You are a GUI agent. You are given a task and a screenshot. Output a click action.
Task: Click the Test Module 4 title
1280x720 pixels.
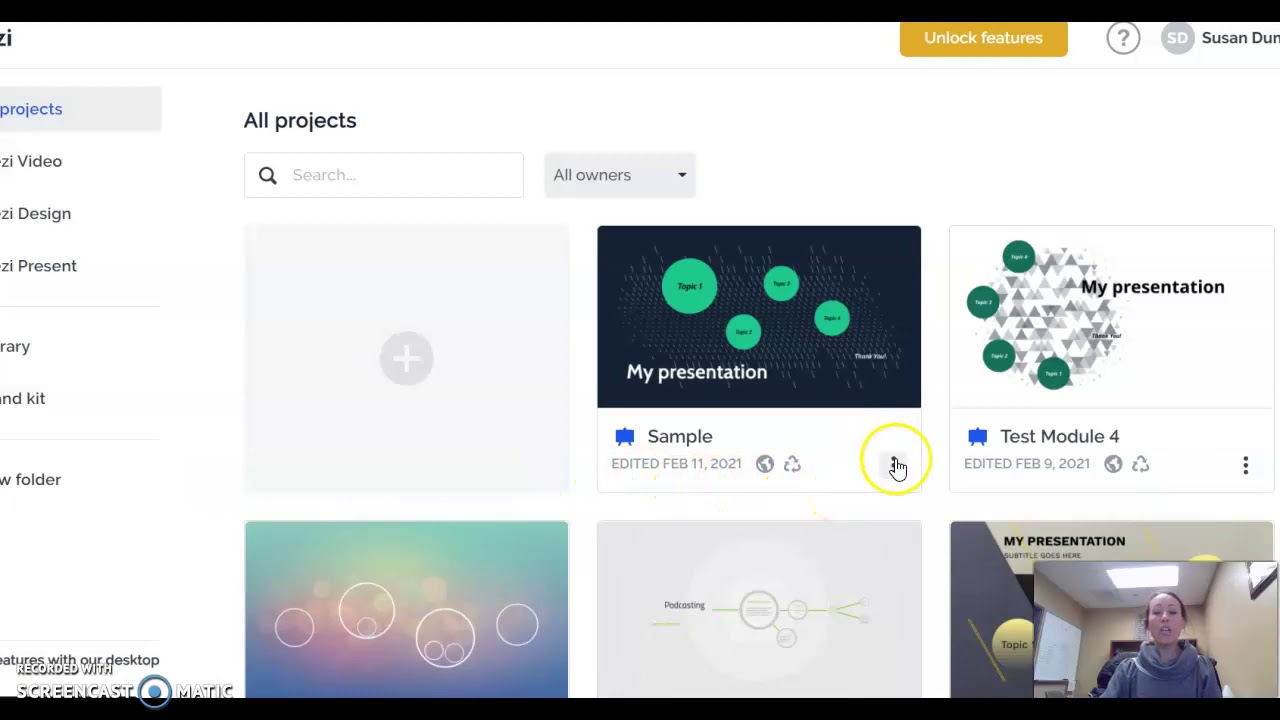click(x=1059, y=436)
